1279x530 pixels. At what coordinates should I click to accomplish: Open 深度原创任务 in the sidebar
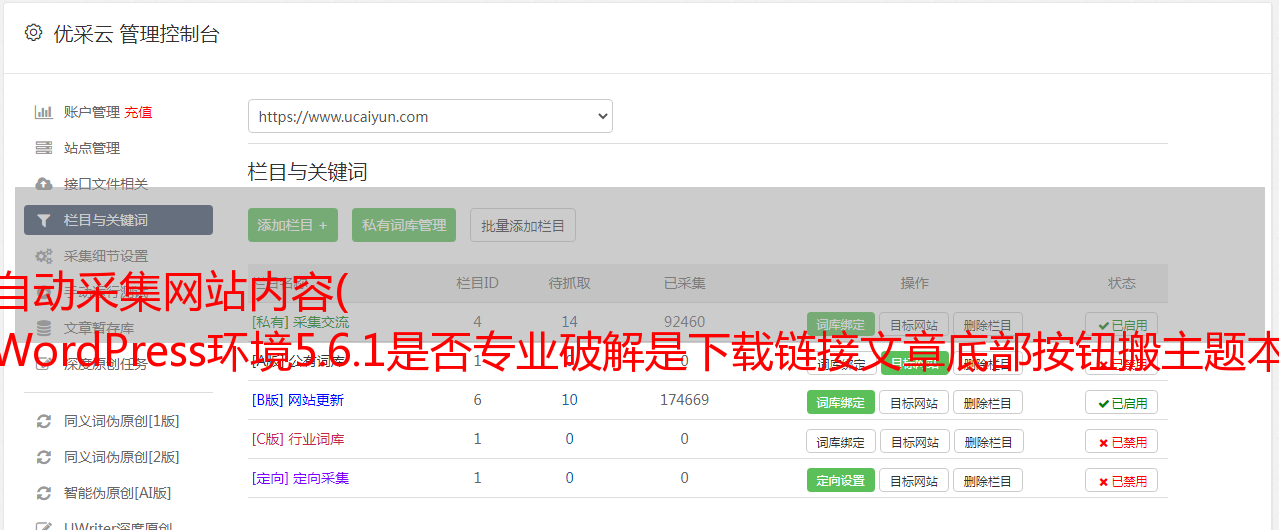tap(106, 363)
